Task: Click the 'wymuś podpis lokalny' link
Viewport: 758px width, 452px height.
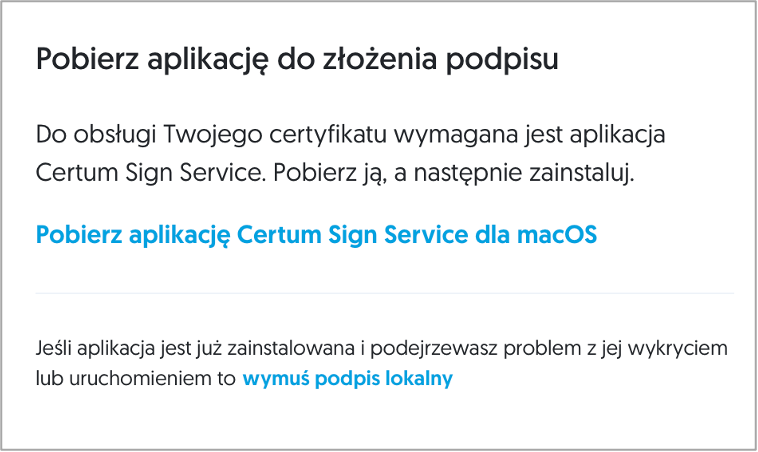Action: pyautogui.click(x=347, y=379)
